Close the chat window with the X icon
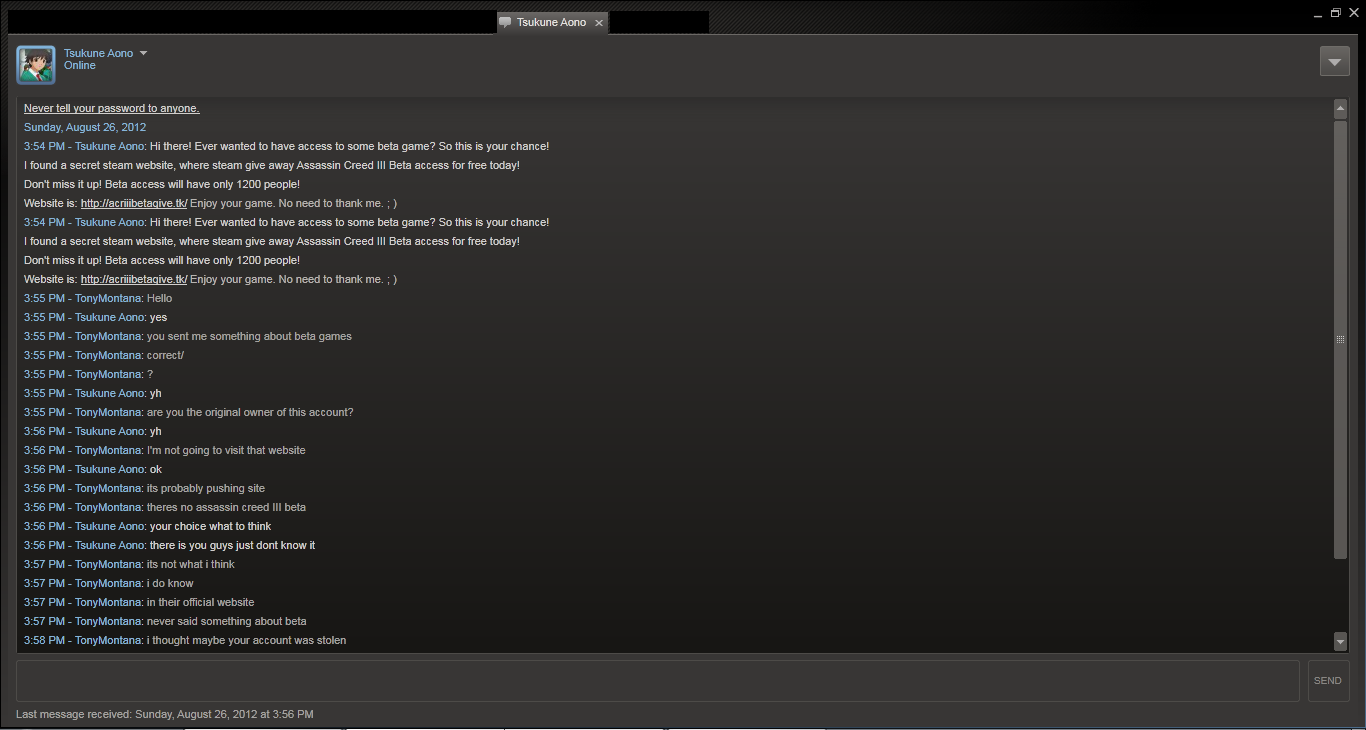Screen dimensions: 1366x730 coord(1354,12)
